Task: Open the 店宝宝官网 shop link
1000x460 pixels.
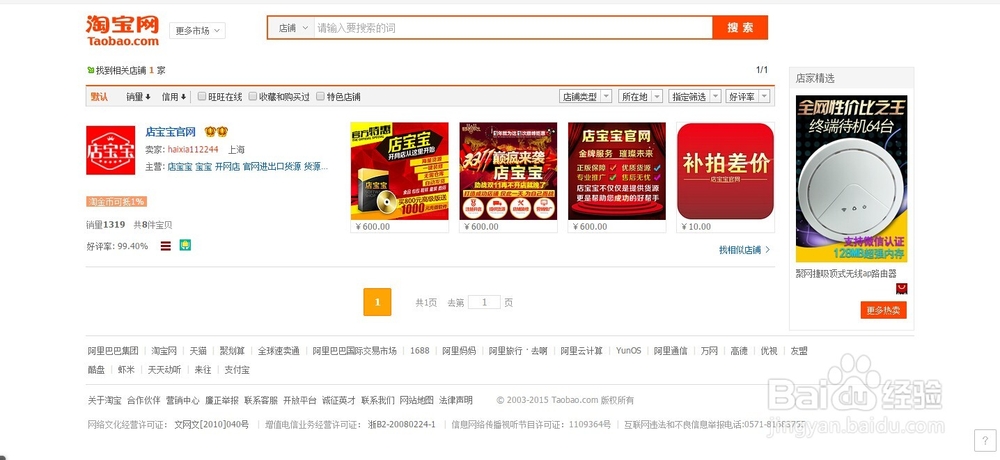Action: (x=170, y=131)
